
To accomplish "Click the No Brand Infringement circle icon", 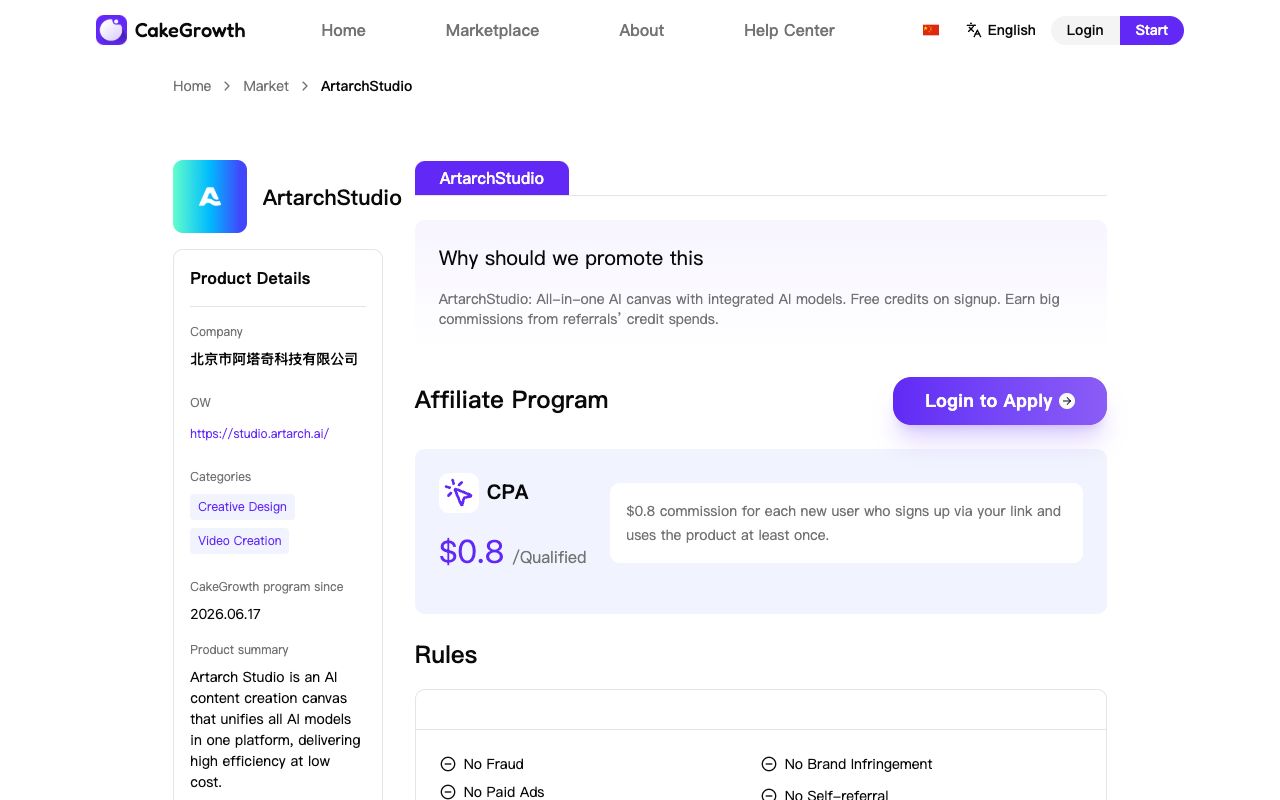I will click(x=769, y=764).
